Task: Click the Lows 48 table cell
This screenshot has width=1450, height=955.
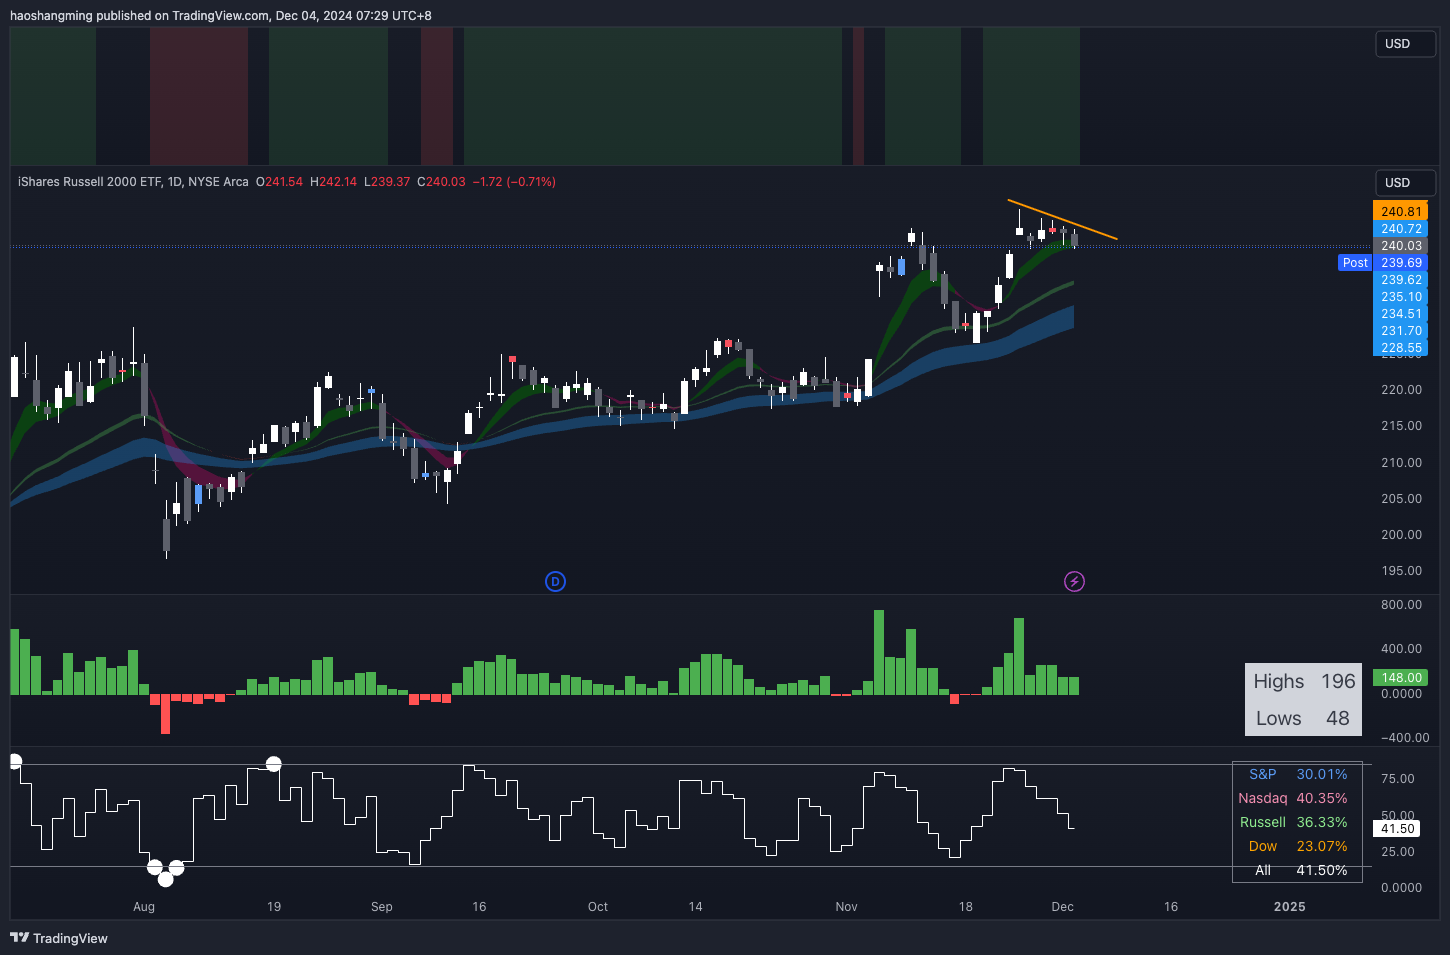Action: coord(1304,718)
